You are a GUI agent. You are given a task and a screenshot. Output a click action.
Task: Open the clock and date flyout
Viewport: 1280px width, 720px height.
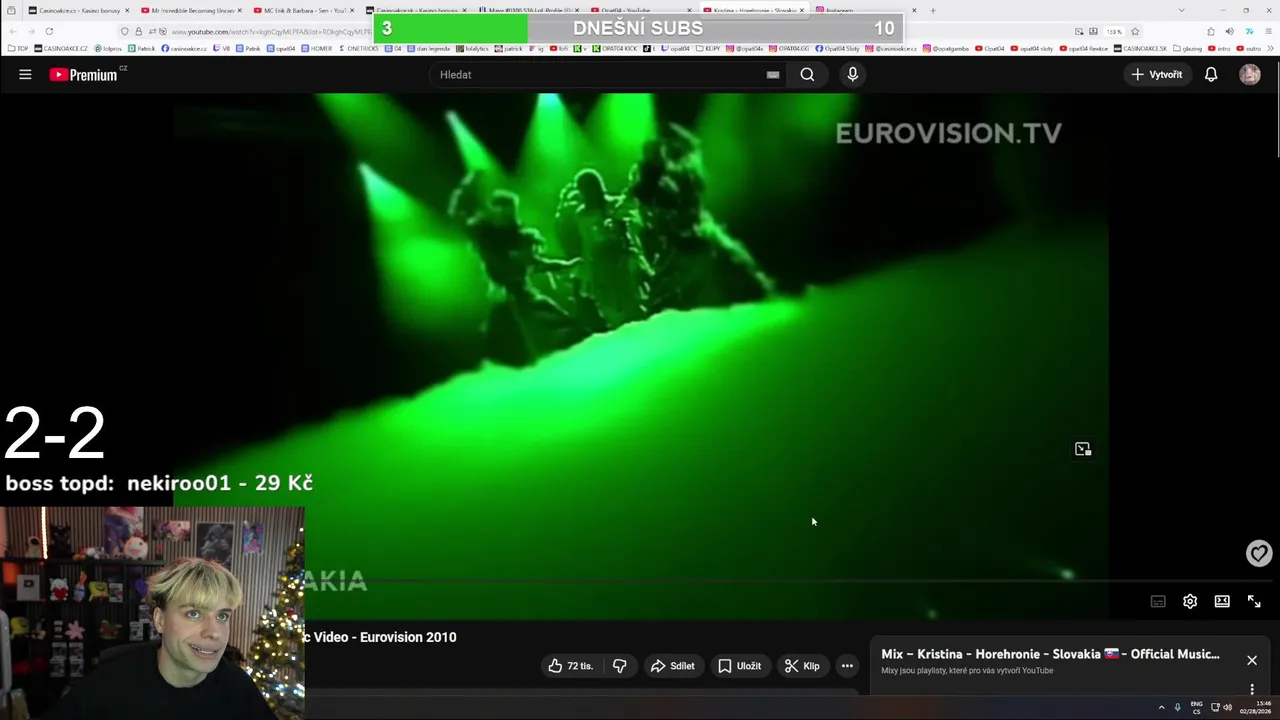pyautogui.click(x=1256, y=708)
